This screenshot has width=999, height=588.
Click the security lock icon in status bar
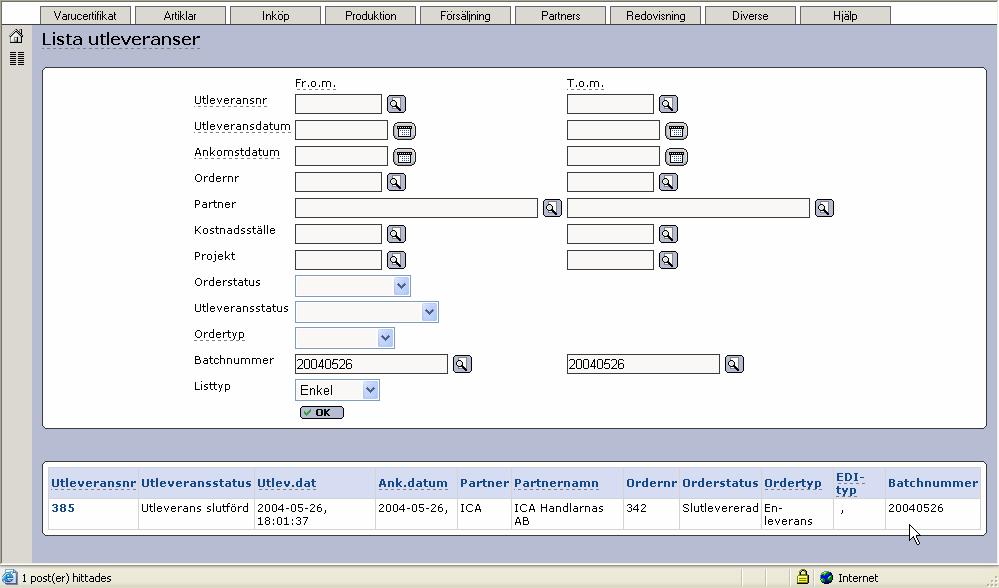tap(803, 577)
